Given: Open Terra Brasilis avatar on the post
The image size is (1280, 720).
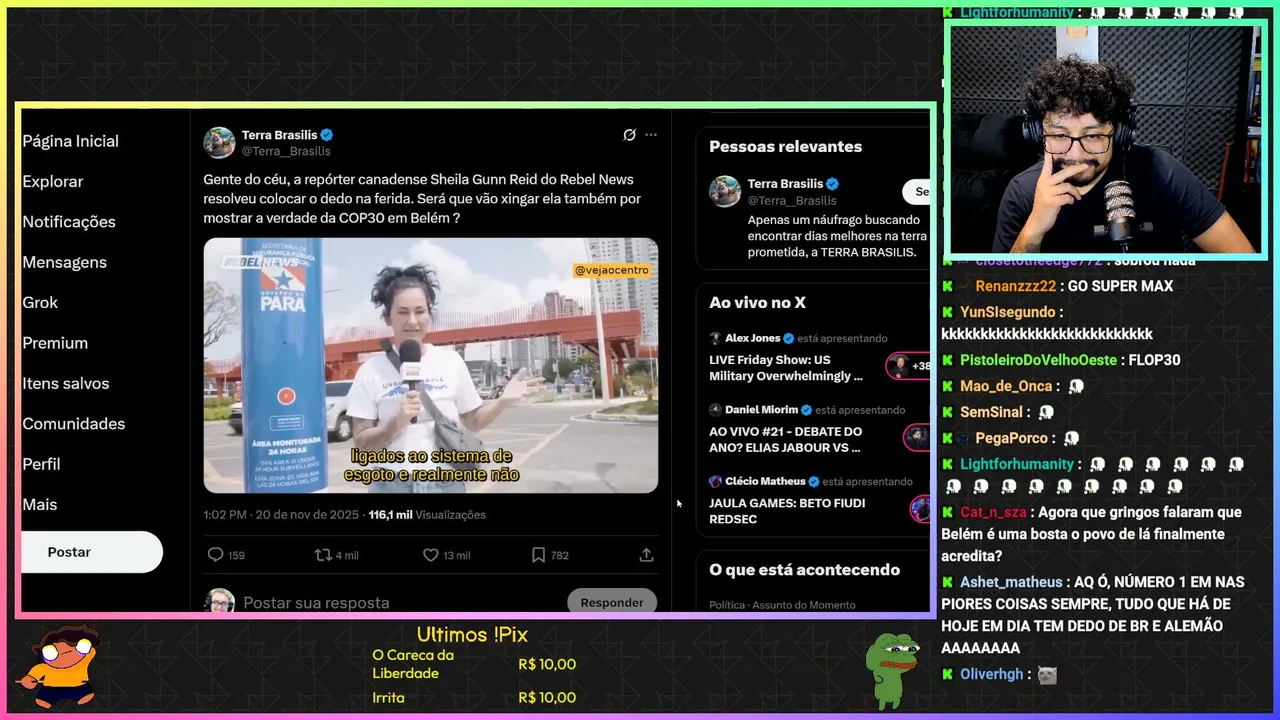Looking at the screenshot, I should (x=219, y=143).
